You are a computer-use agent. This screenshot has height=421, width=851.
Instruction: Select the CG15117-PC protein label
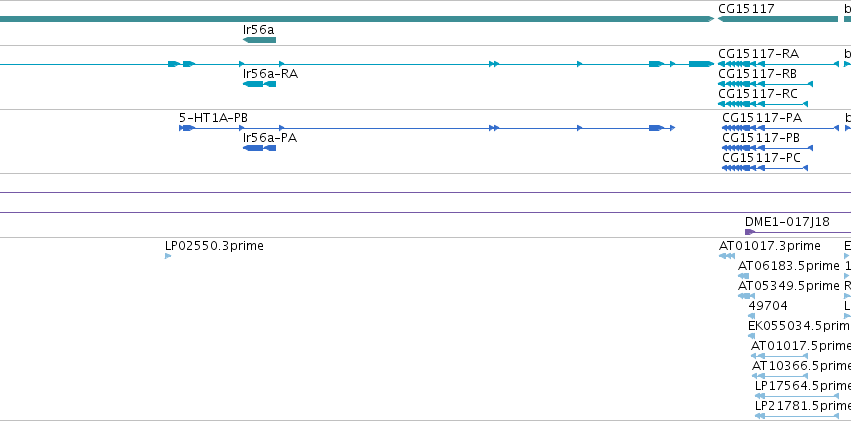tap(761, 158)
